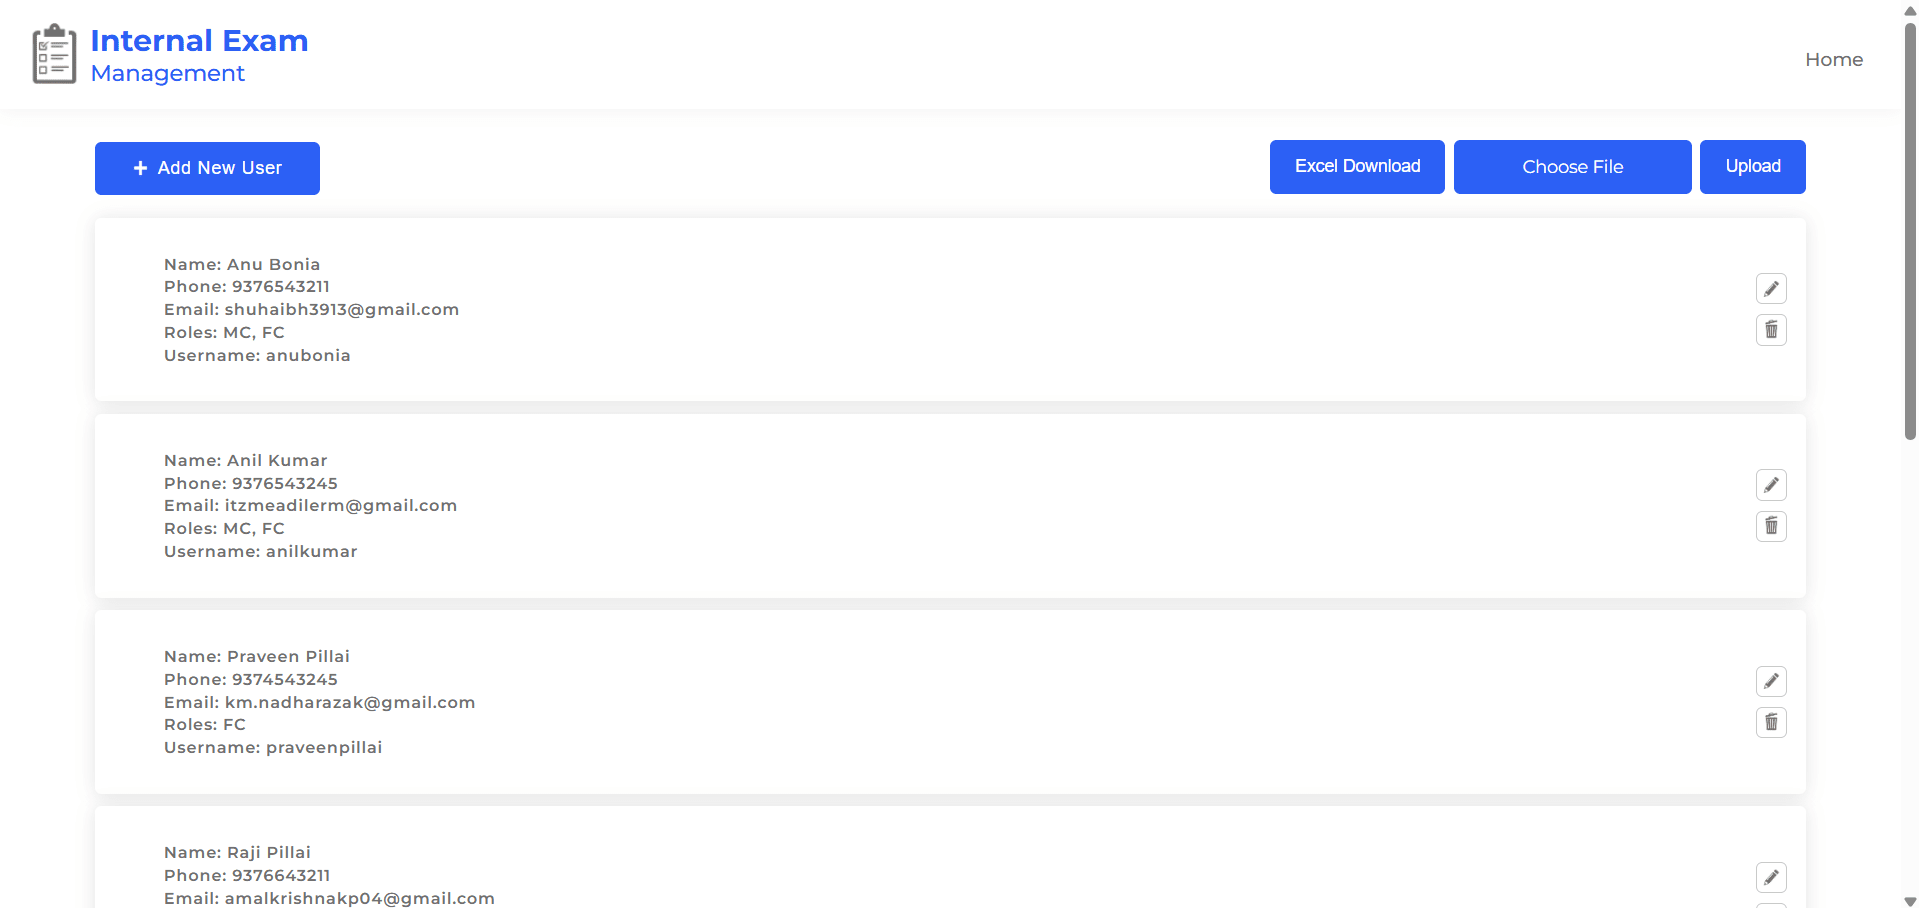Click the clipboard logo icon
This screenshot has width=1919, height=908.
[54, 55]
